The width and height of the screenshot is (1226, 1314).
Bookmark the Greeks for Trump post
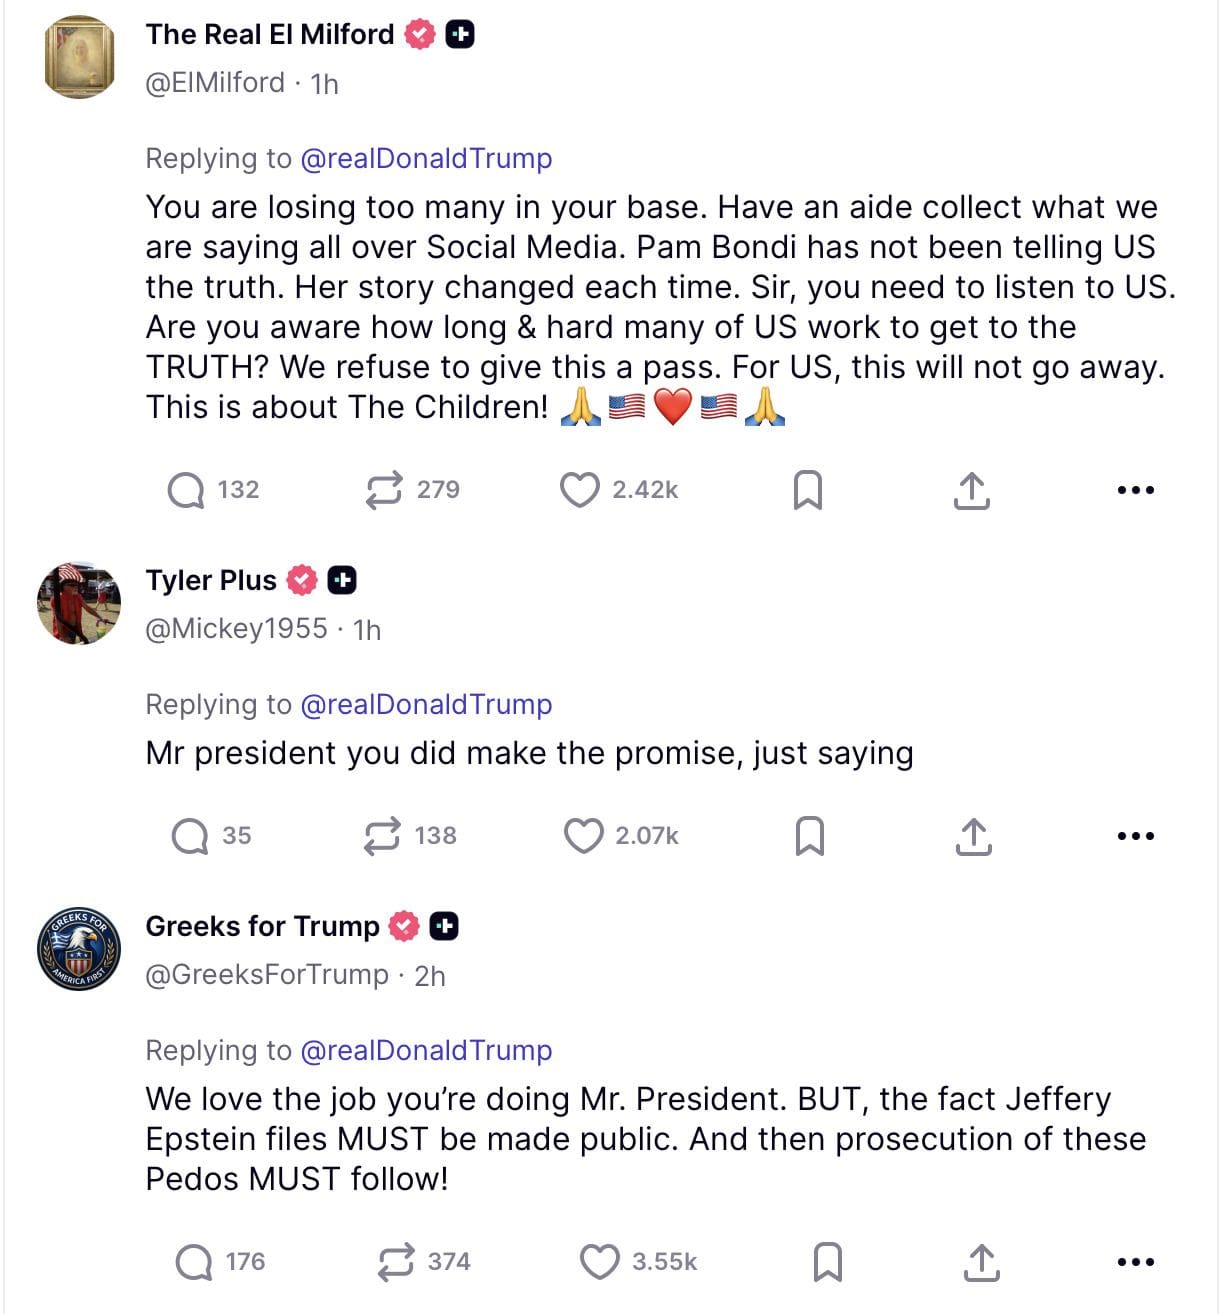[827, 1262]
